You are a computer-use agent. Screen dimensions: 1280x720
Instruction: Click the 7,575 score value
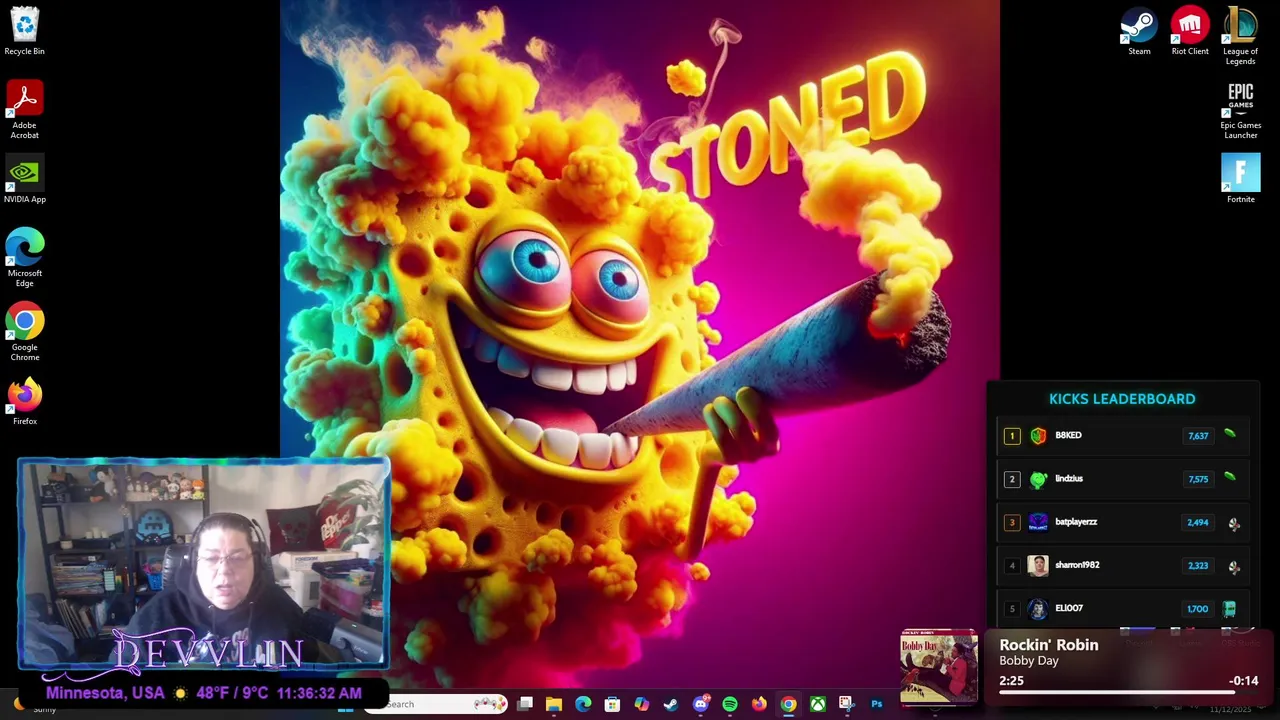1198,479
